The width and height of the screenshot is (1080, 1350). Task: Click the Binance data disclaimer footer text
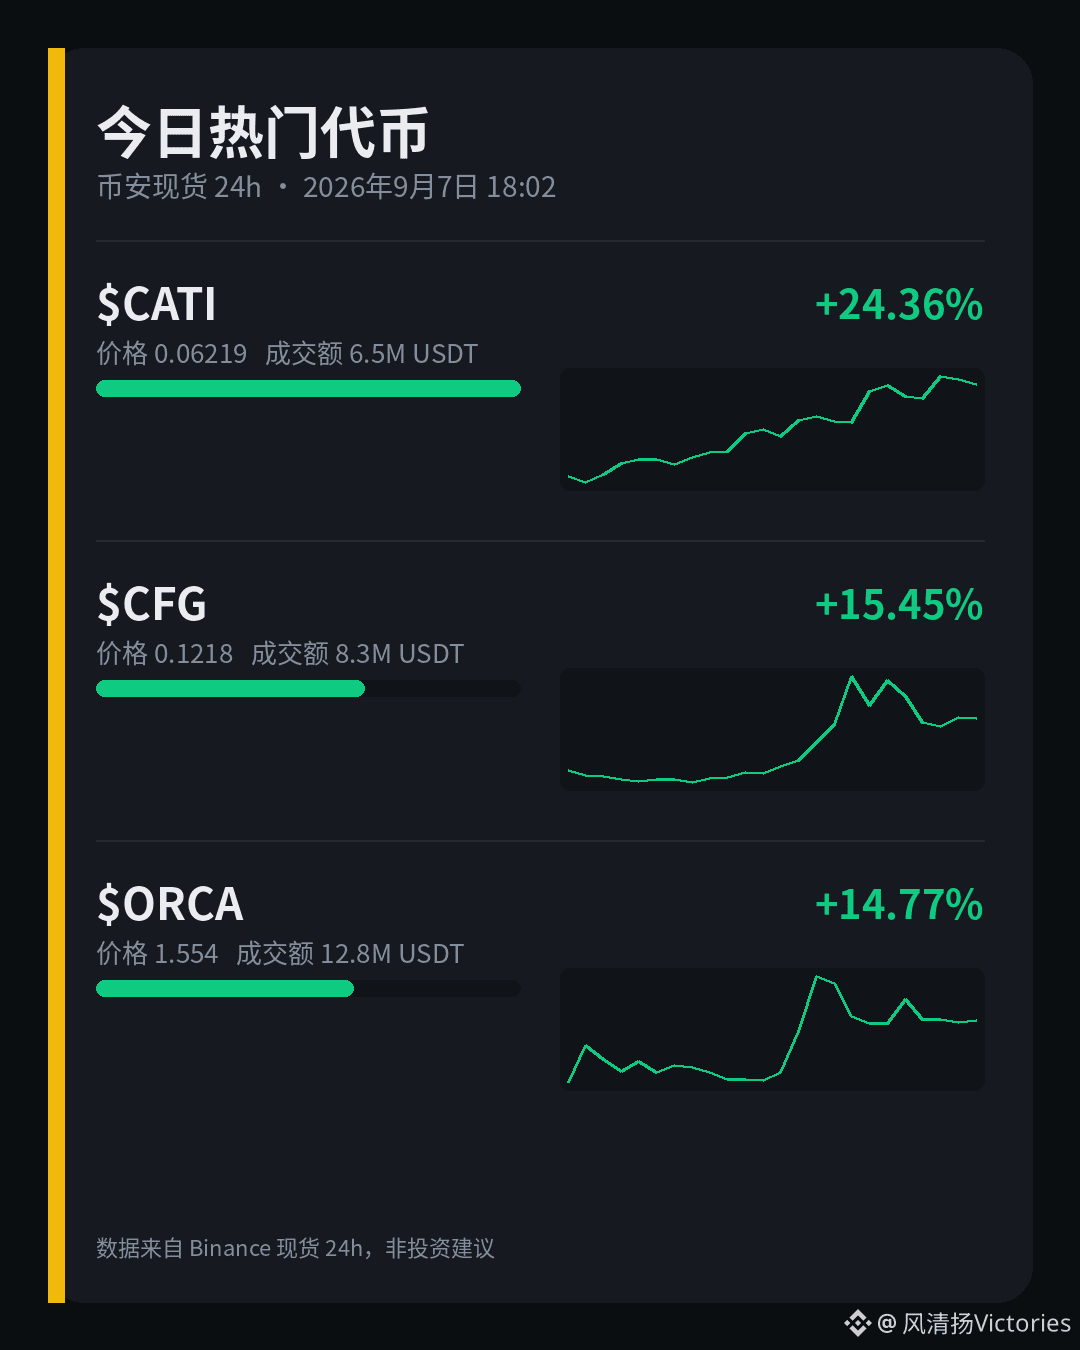point(295,1248)
